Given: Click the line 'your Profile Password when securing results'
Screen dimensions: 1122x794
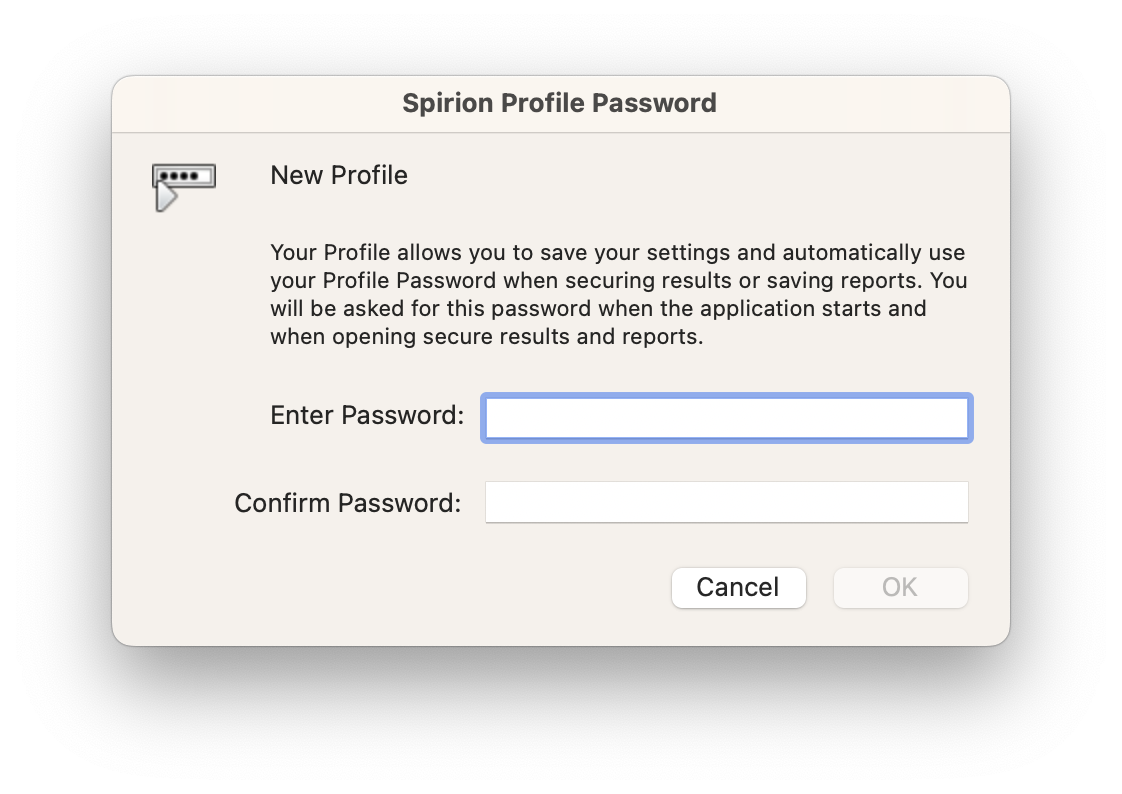Looking at the screenshot, I should coord(619,280).
